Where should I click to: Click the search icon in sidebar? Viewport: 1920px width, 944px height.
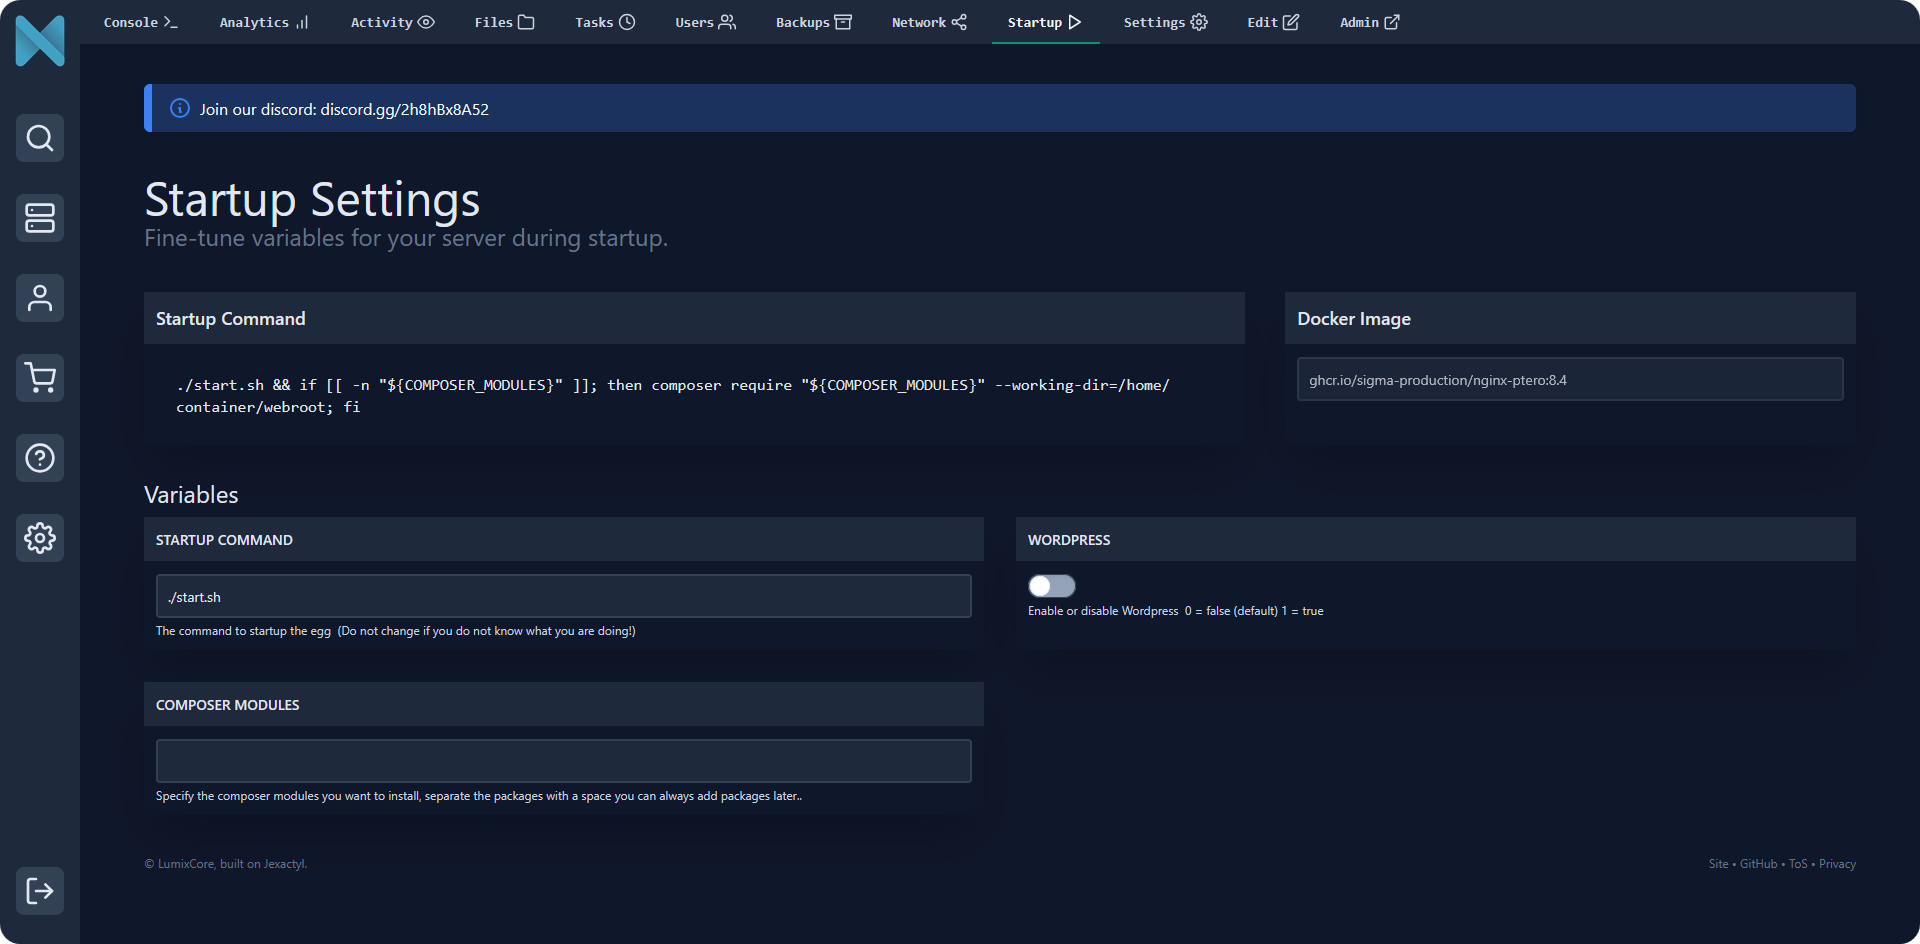[x=40, y=138]
